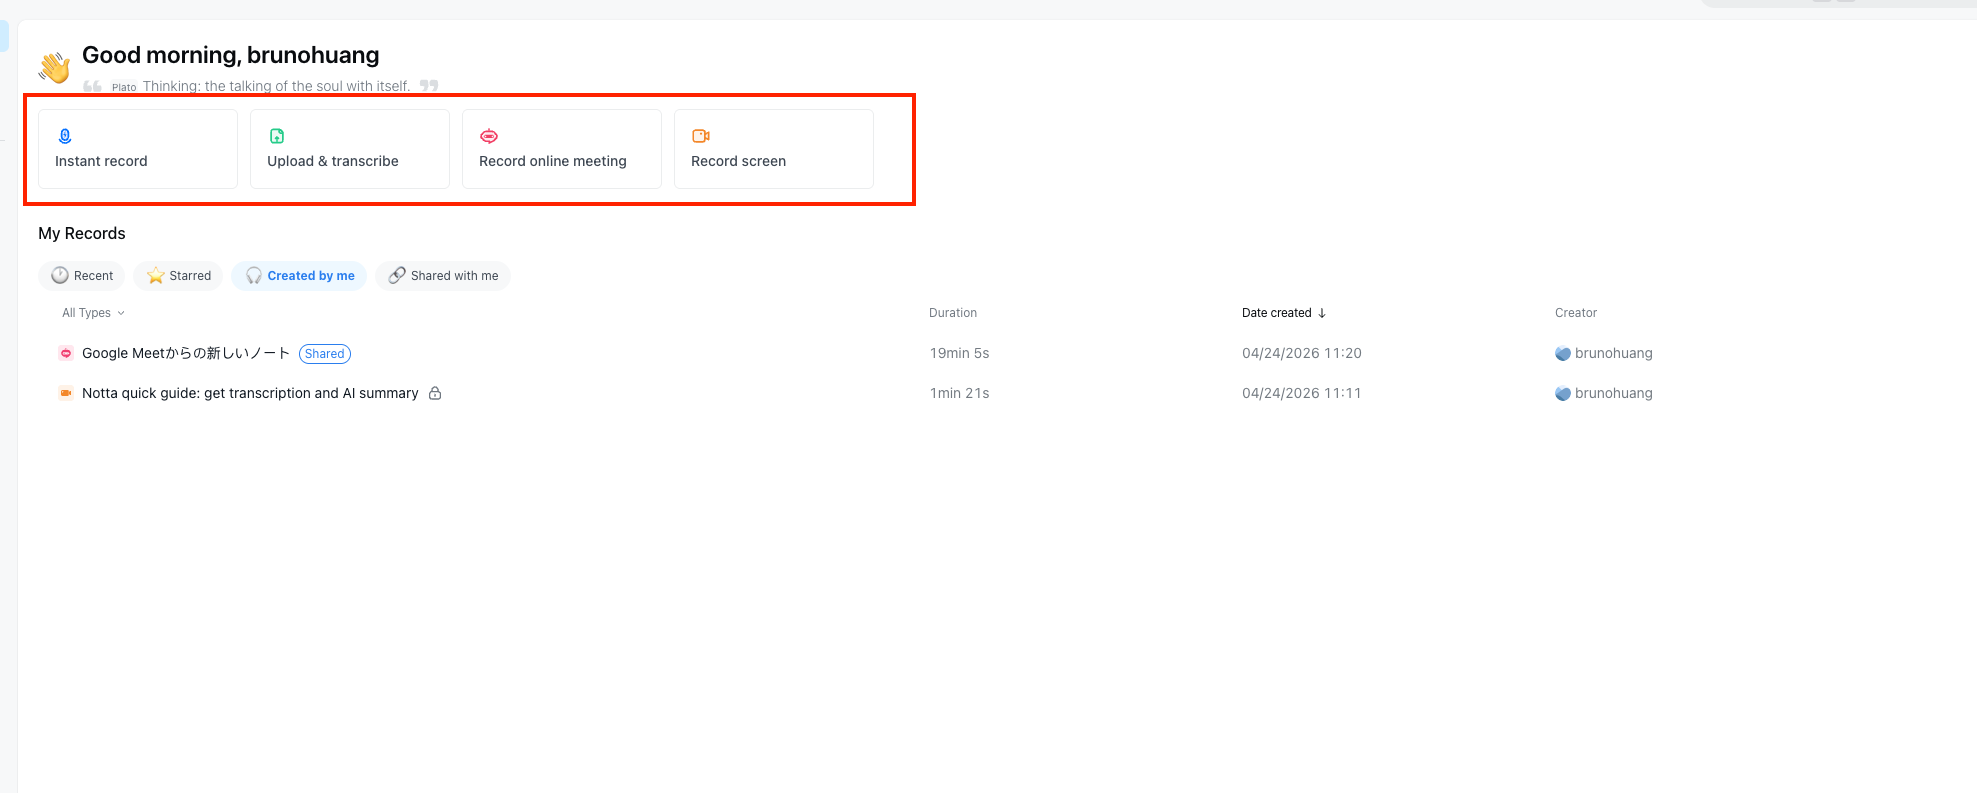Viewport: 1977px width, 793px height.
Task: Click the red Record online meeting icon
Action: point(489,136)
